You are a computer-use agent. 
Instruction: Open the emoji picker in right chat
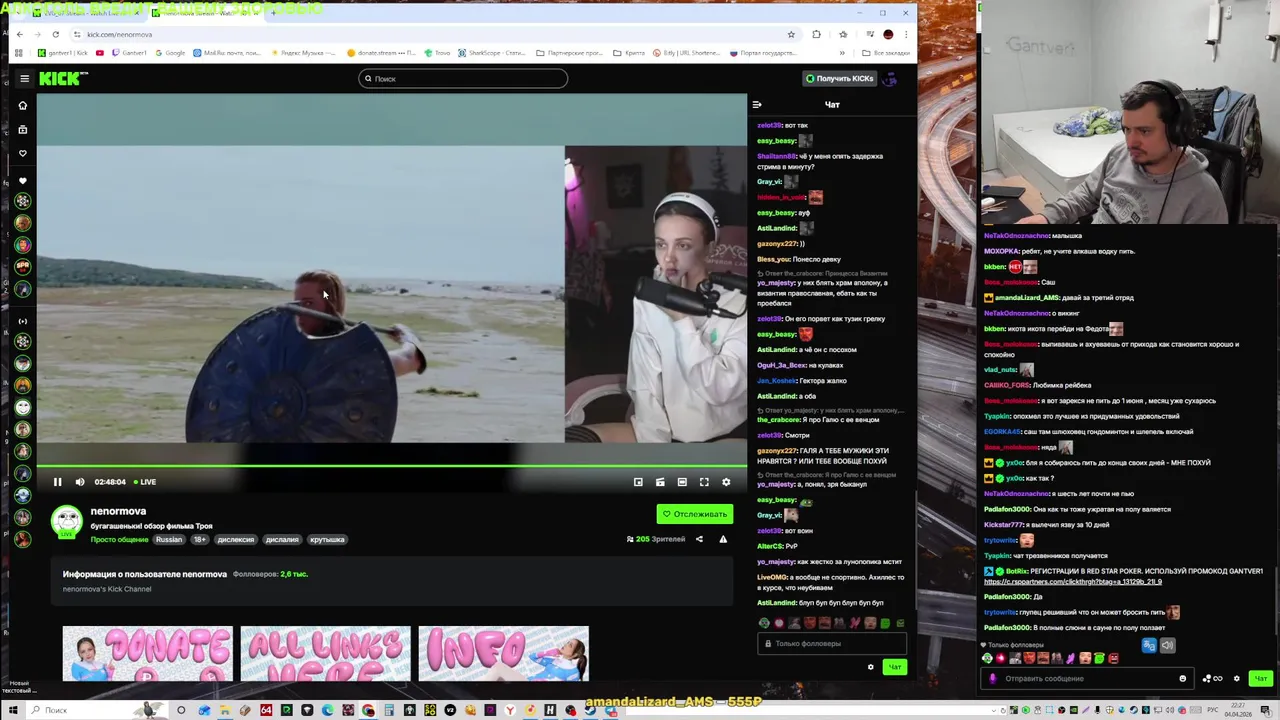[1182, 679]
